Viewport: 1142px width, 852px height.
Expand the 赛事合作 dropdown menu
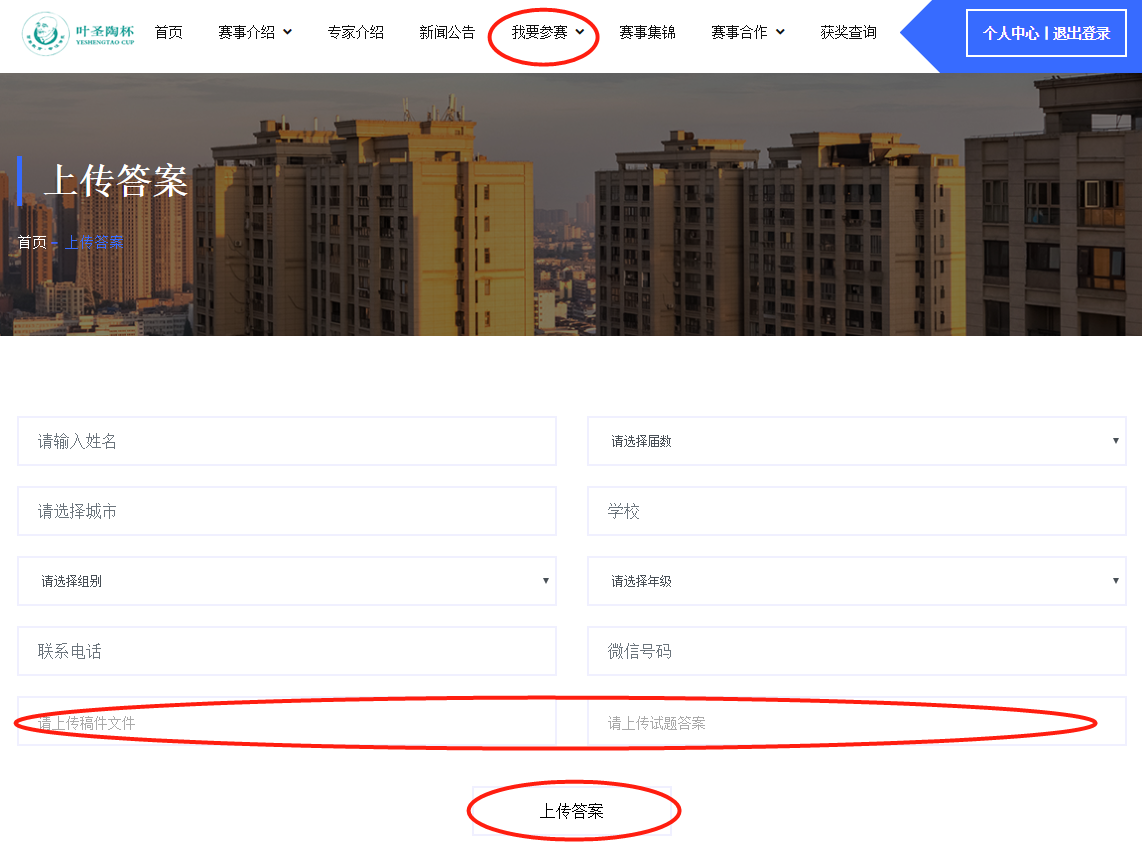747,33
